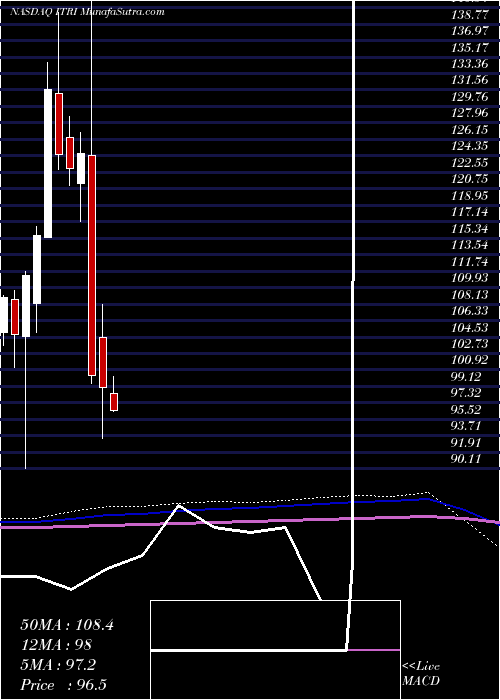This screenshot has height=700, width=500.
Task: Click the '12MA : 98' readout
Action: click(56, 645)
